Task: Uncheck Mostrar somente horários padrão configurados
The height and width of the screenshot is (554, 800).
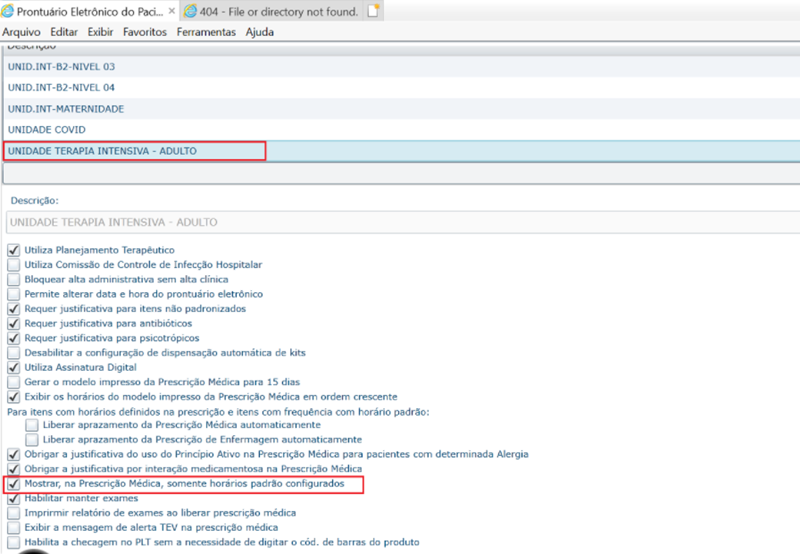Action: (14, 484)
